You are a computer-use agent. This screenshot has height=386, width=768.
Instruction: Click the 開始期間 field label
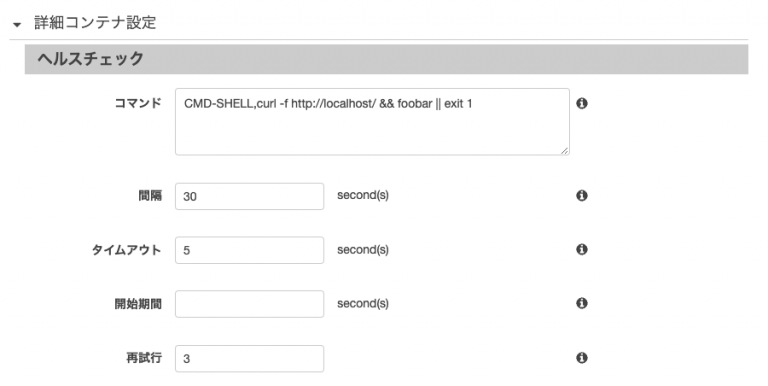coord(138,304)
